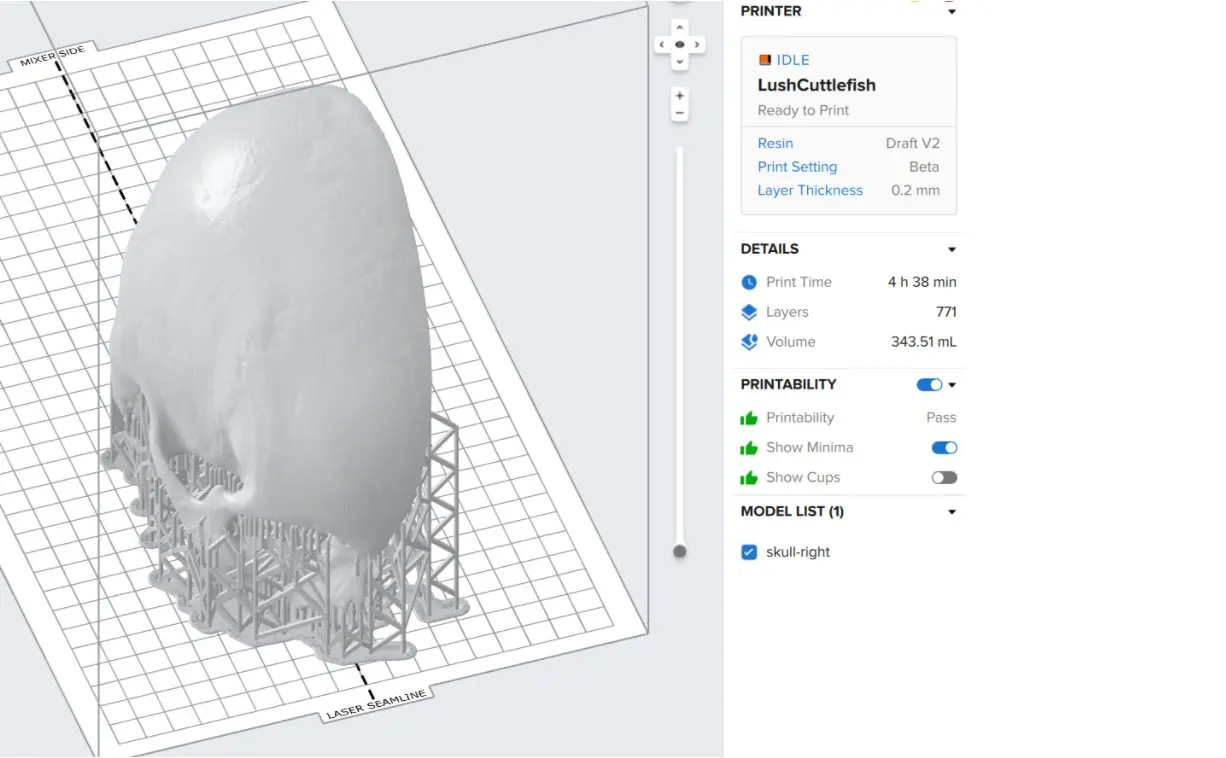The width and height of the screenshot is (1226, 758).
Task: Enable the Show Cups toggle
Action: (944, 478)
